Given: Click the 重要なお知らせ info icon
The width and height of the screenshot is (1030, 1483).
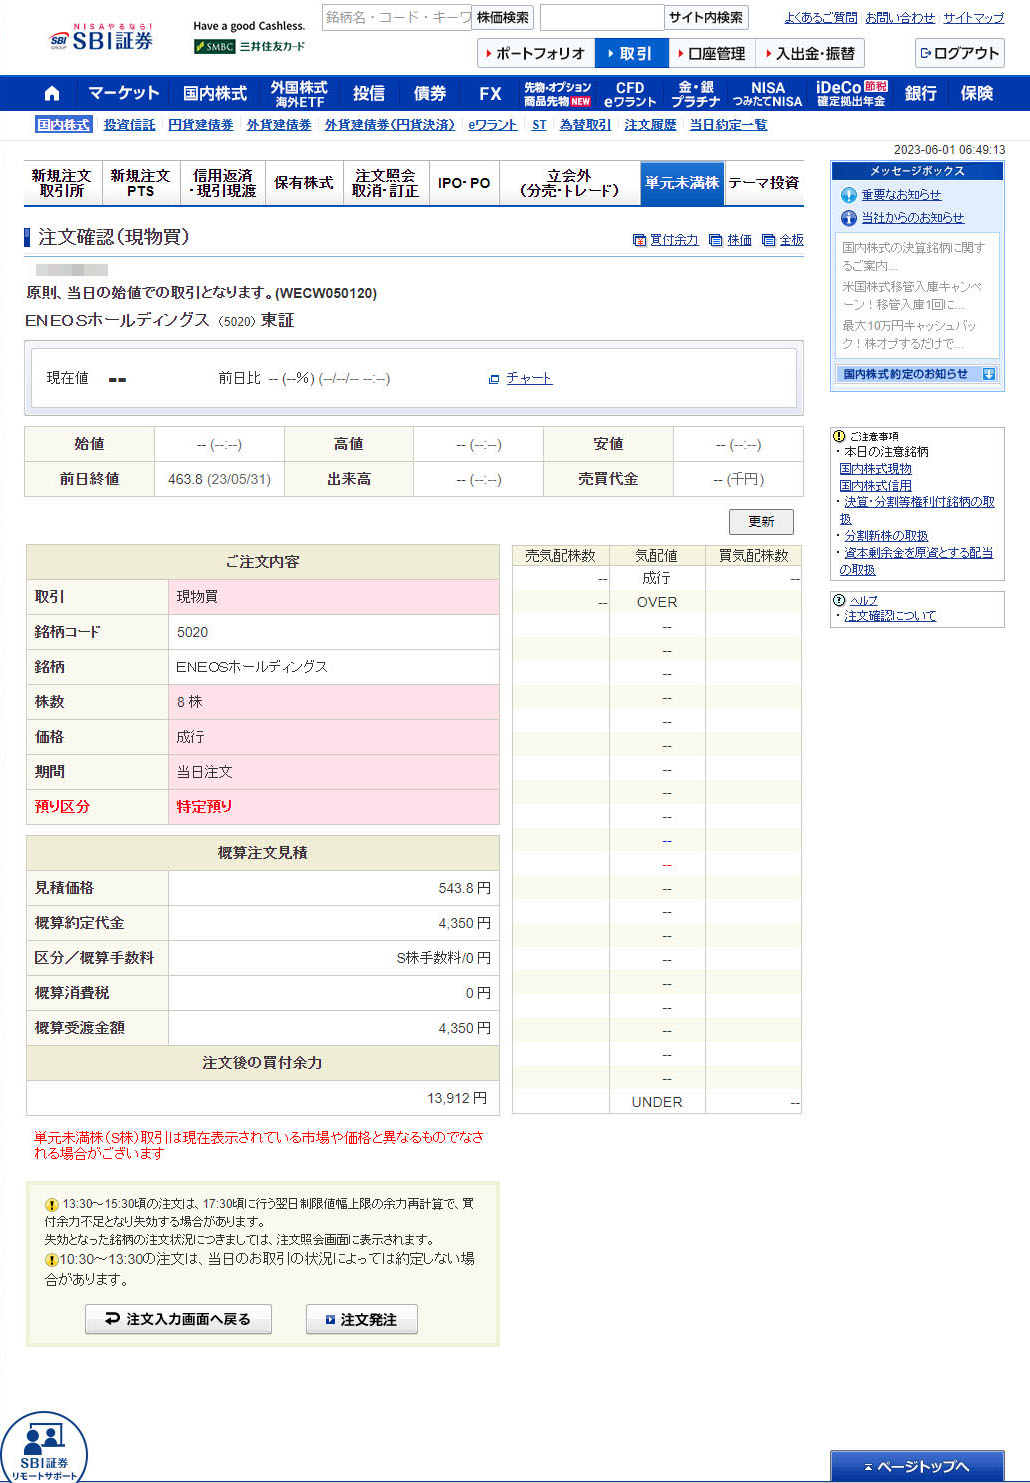Looking at the screenshot, I should tap(849, 195).
